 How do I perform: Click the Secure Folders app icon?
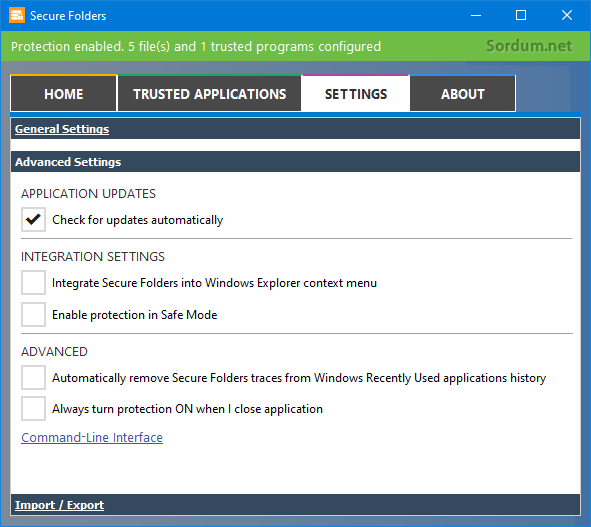click(x=17, y=15)
